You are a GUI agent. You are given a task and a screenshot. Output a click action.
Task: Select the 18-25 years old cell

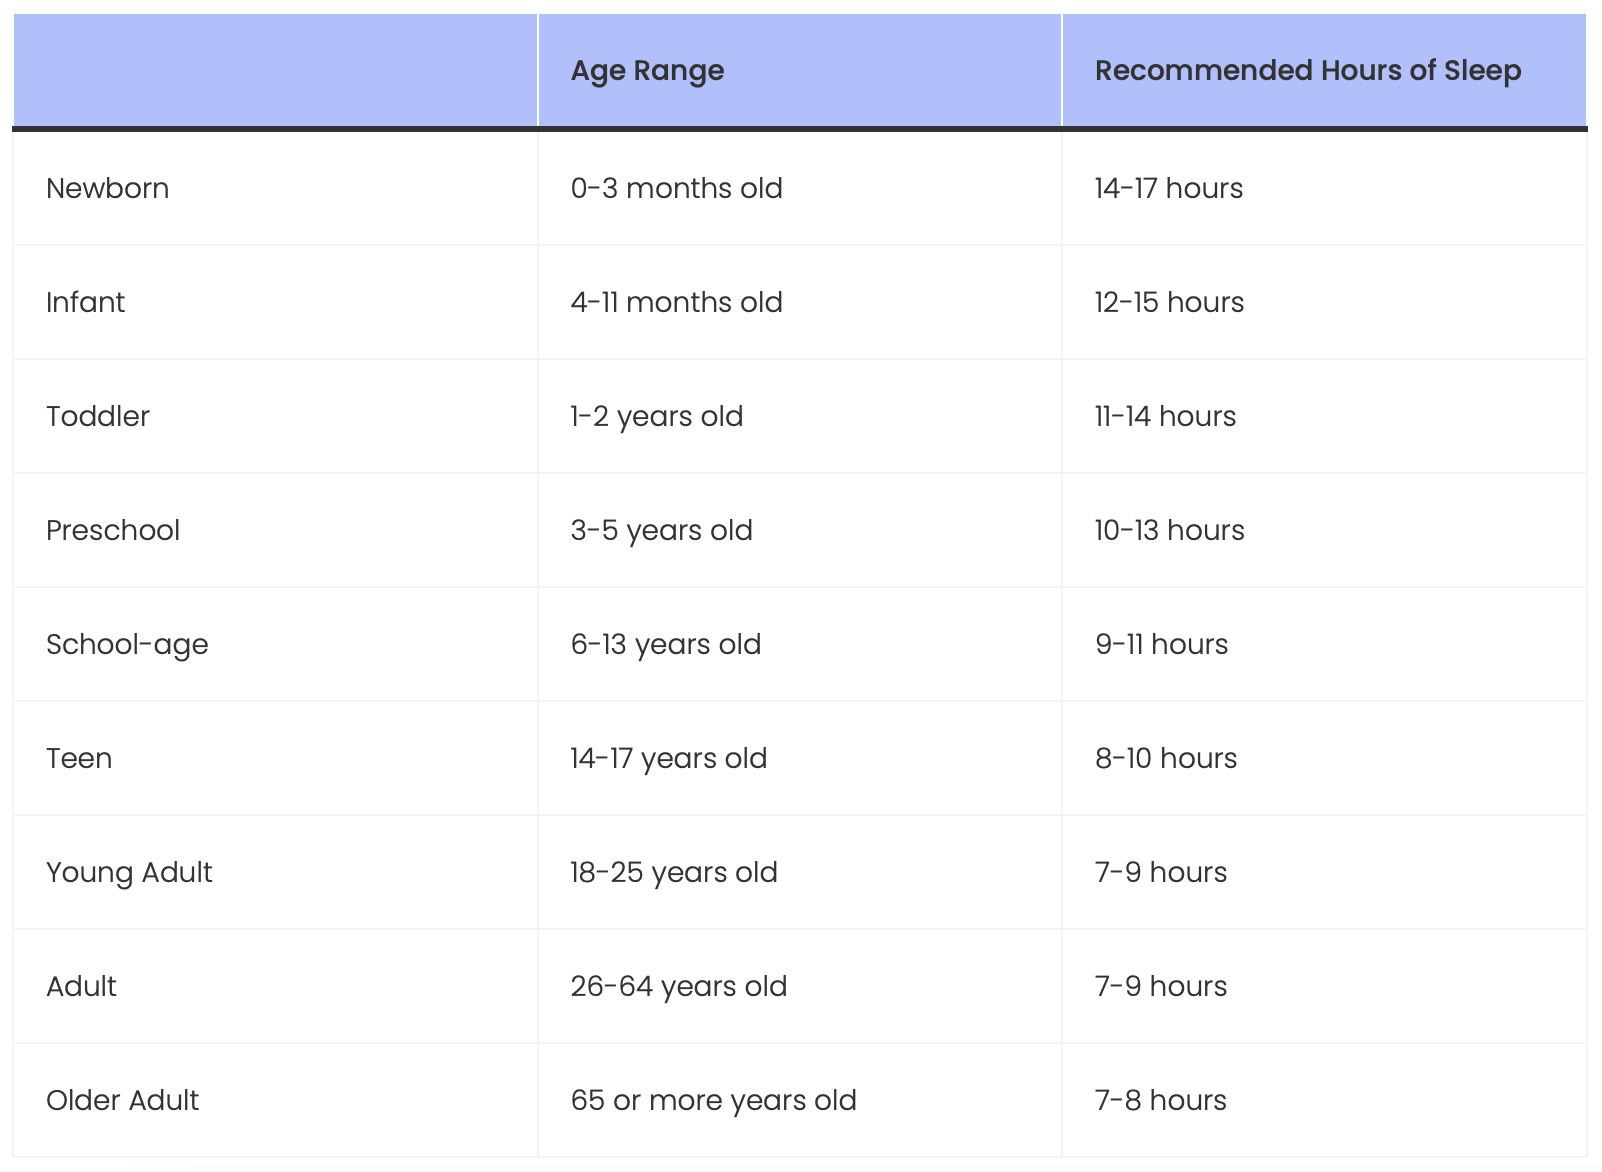[x=673, y=872]
